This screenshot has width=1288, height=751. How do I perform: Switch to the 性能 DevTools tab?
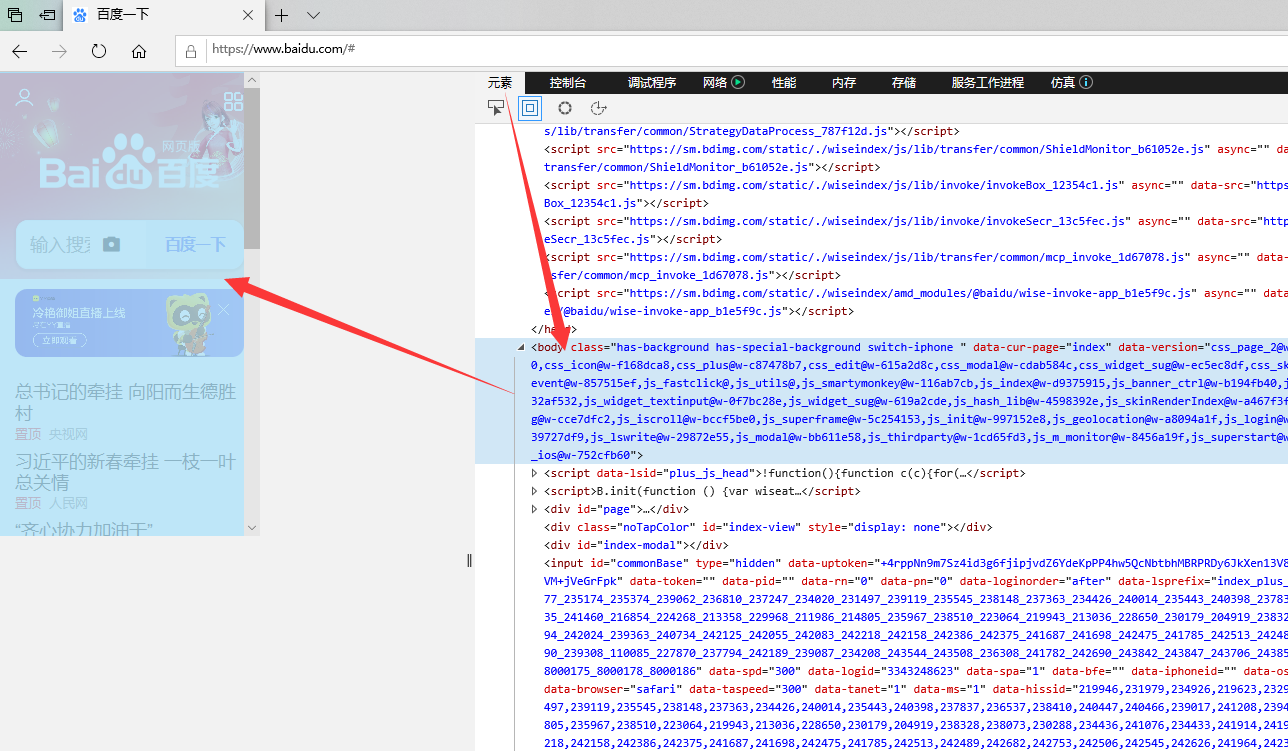(784, 83)
